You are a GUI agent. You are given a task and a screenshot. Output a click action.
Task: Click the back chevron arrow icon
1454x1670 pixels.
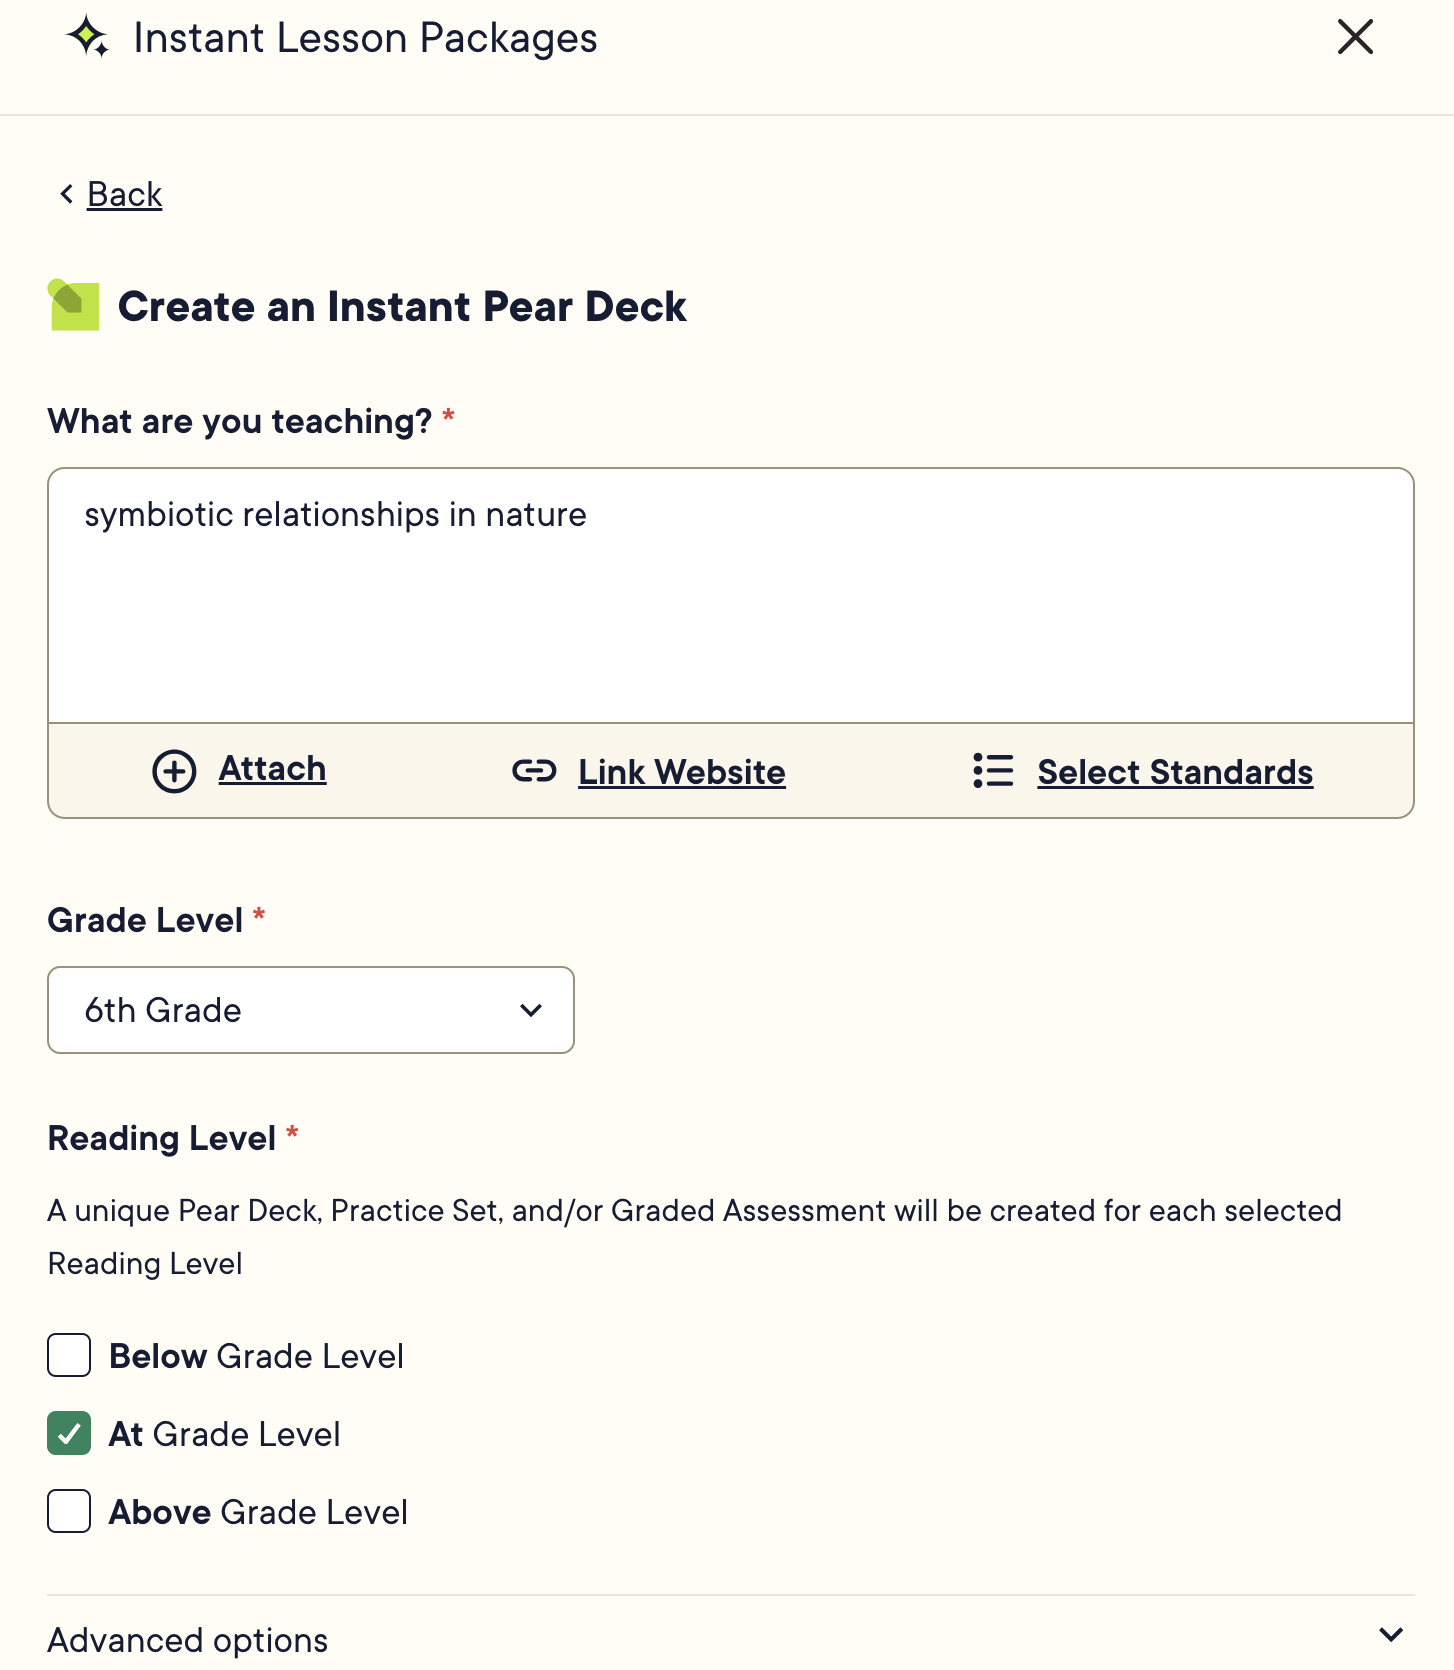[64, 193]
